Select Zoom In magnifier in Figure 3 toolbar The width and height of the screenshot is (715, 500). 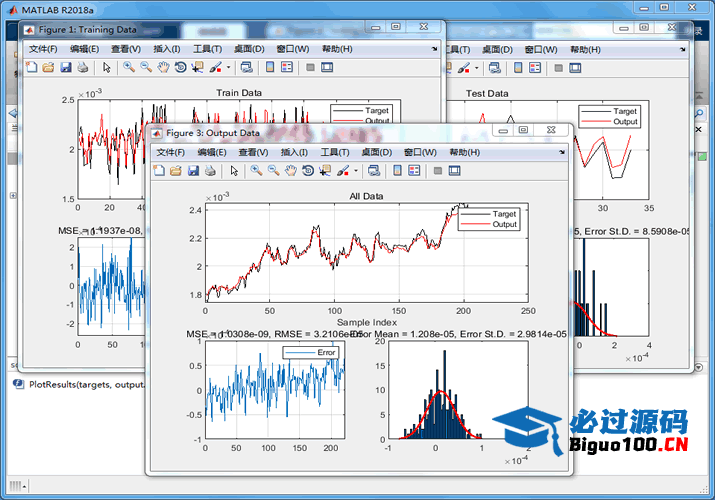[x=257, y=171]
